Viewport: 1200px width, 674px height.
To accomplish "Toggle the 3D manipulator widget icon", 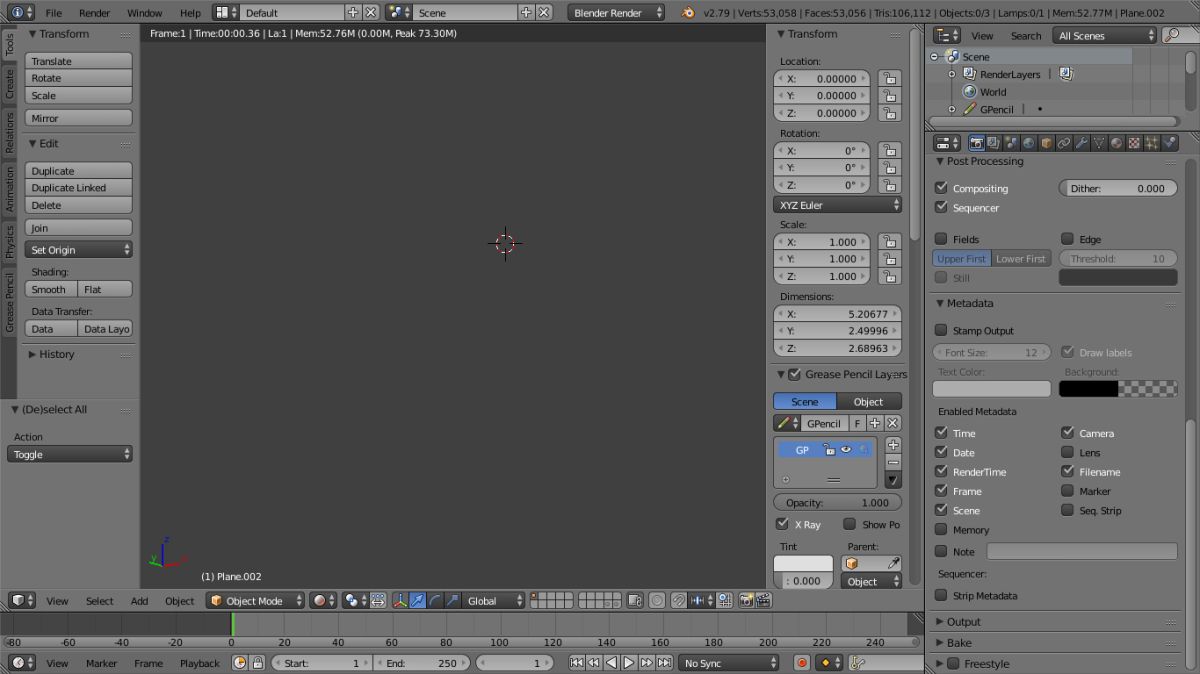I will [399, 601].
